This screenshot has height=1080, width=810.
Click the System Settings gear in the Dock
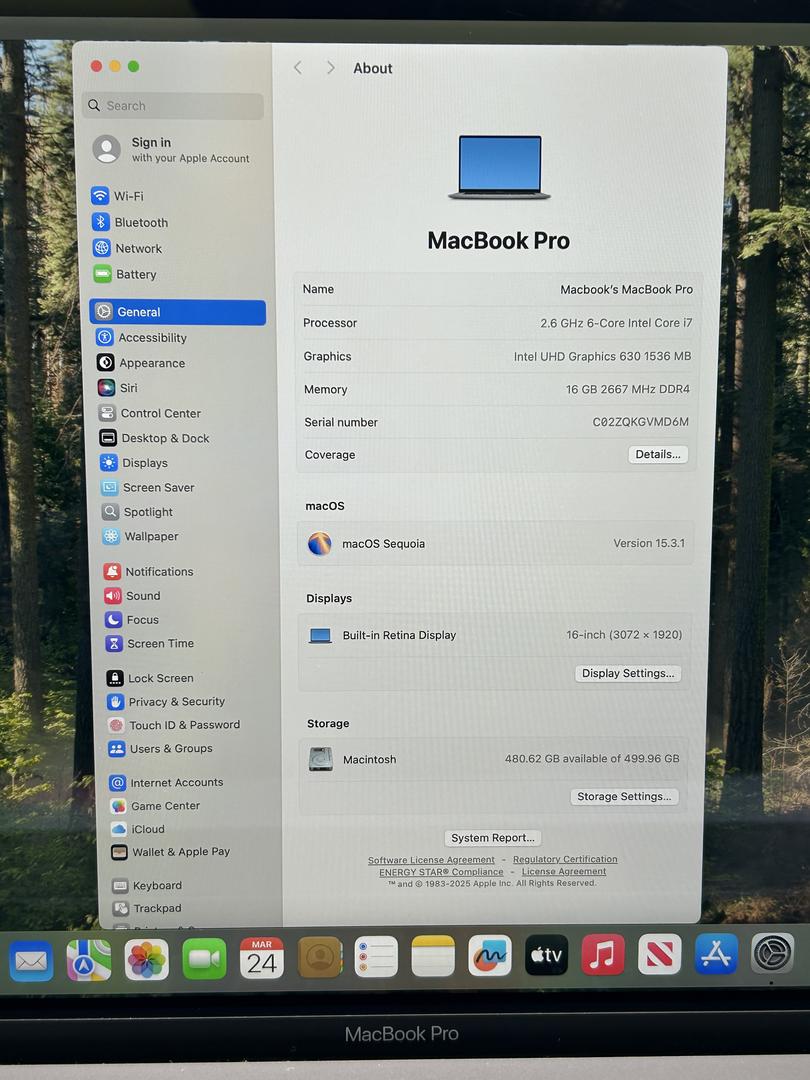(772, 953)
